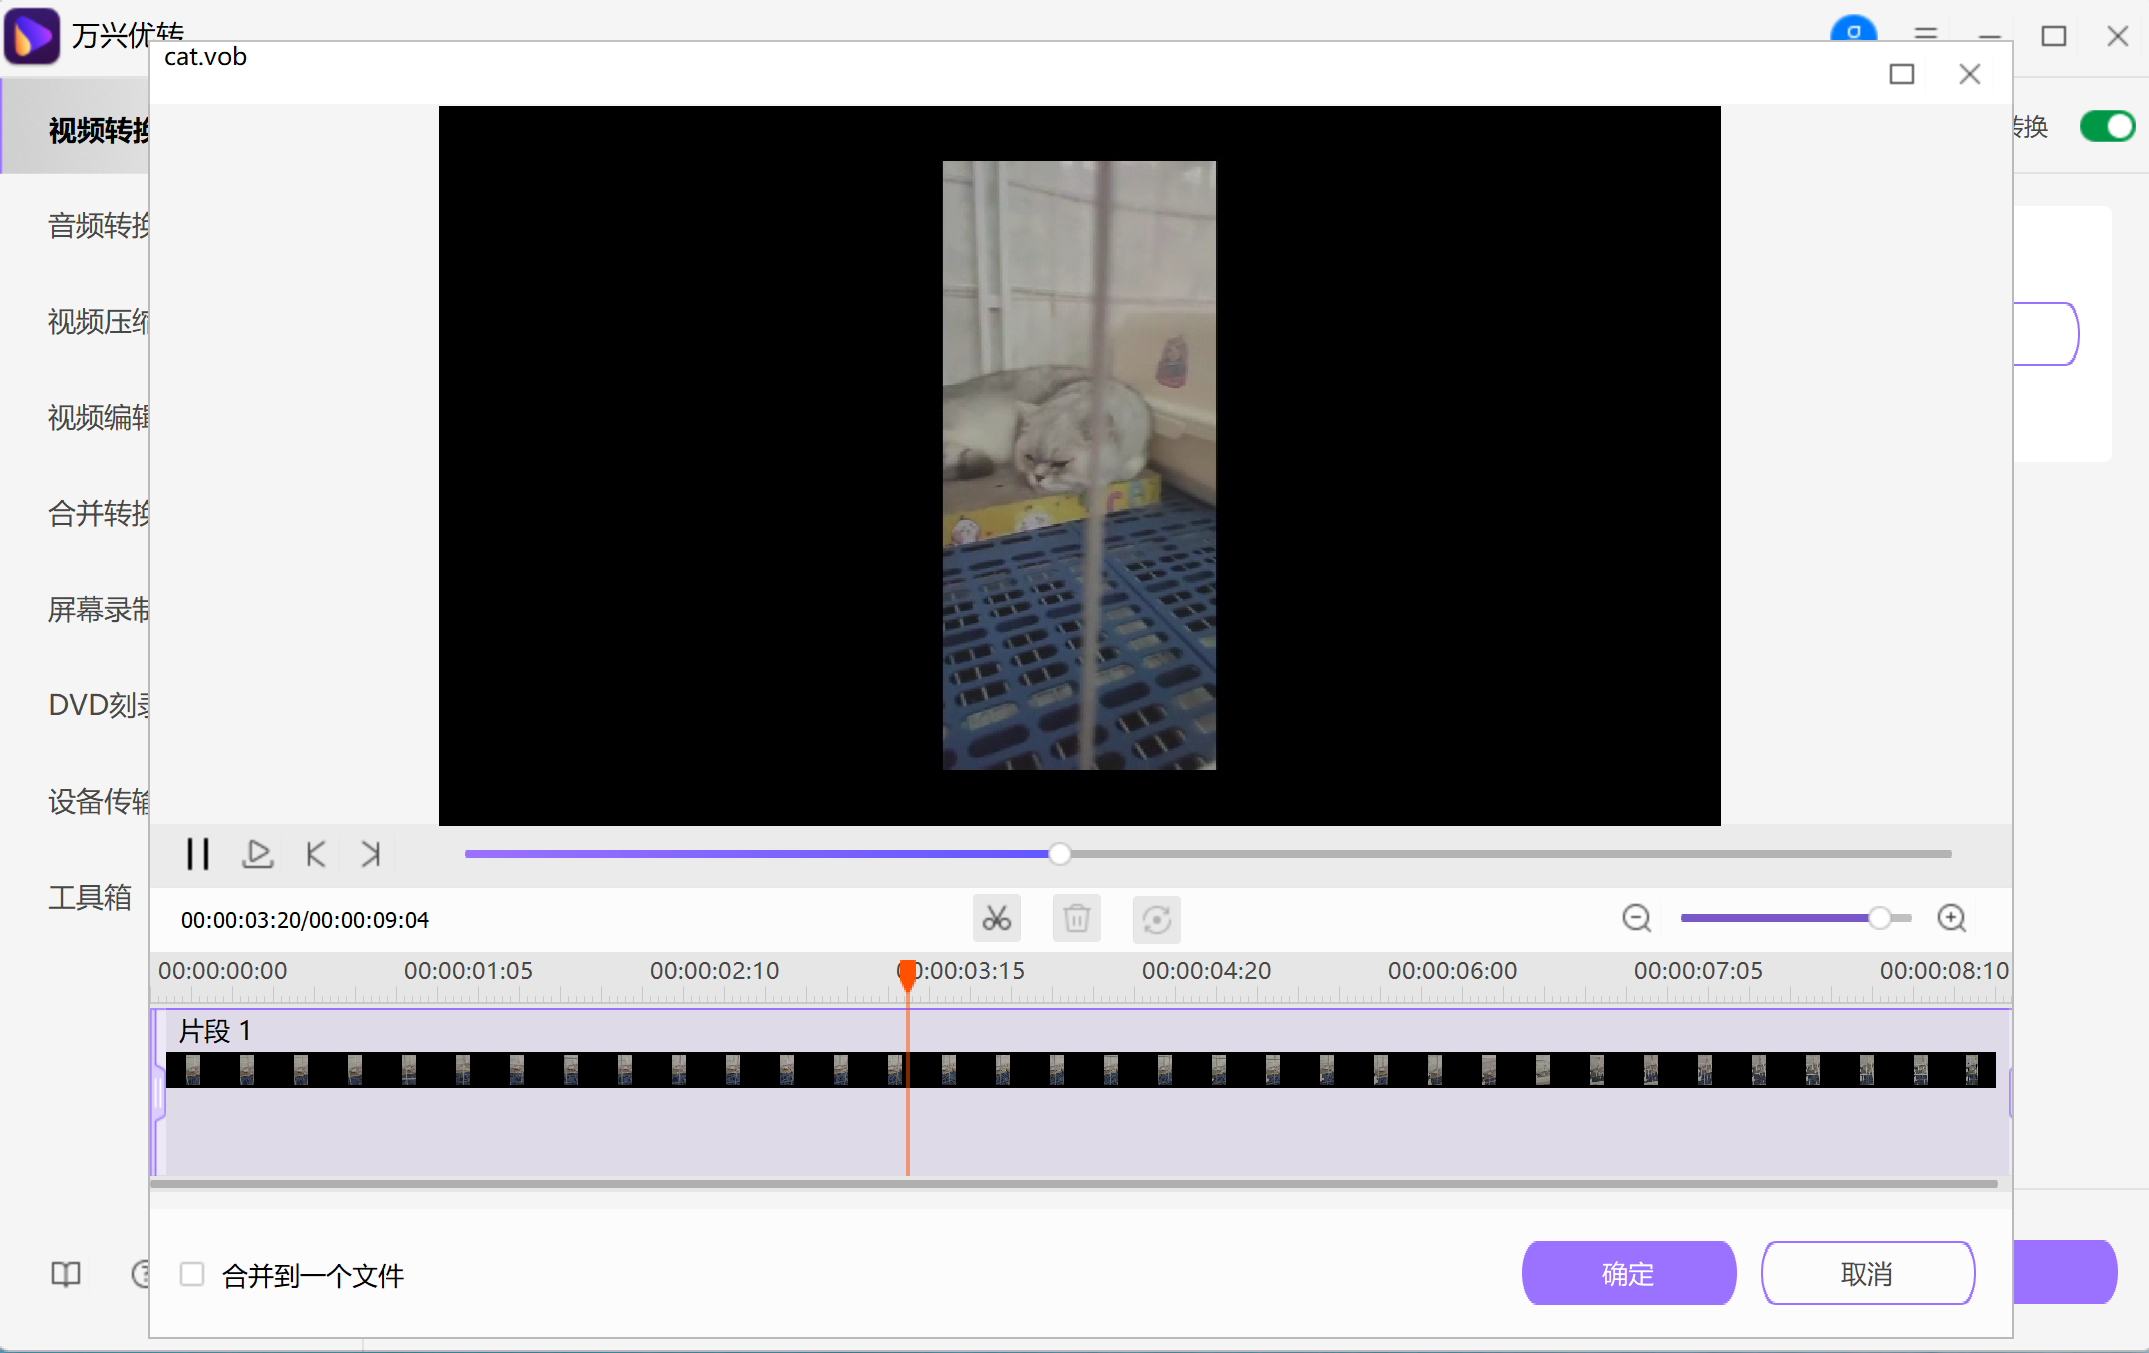Enable 合并到一个文件 checkbox
Viewport: 2149px width, 1353px height.
click(191, 1275)
